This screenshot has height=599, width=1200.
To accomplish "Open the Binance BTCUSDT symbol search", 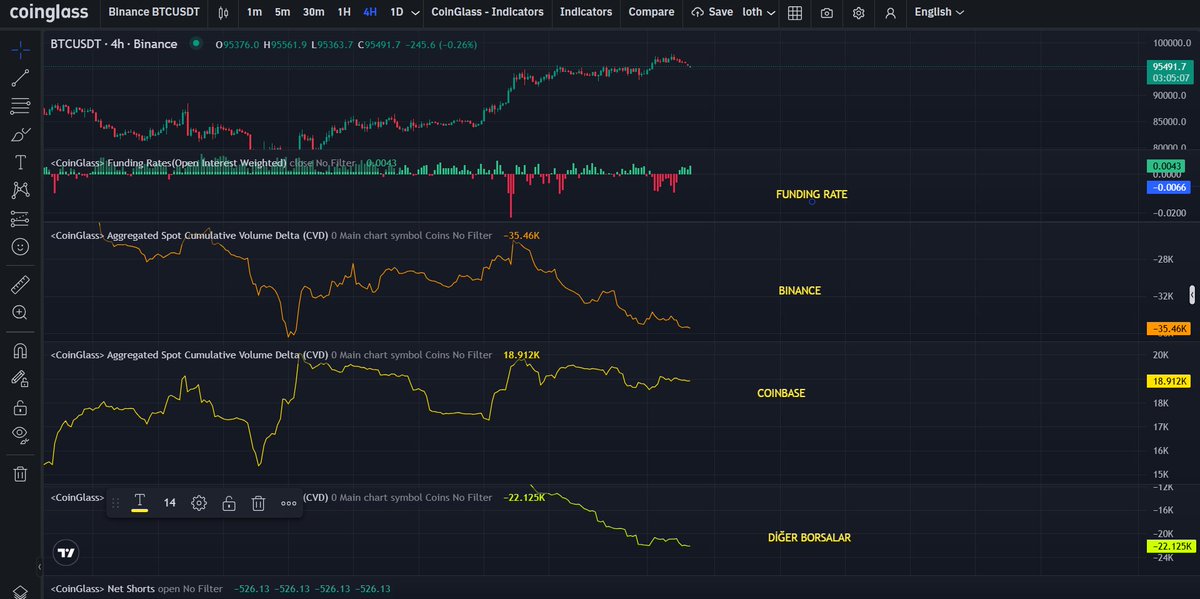I will (x=153, y=13).
